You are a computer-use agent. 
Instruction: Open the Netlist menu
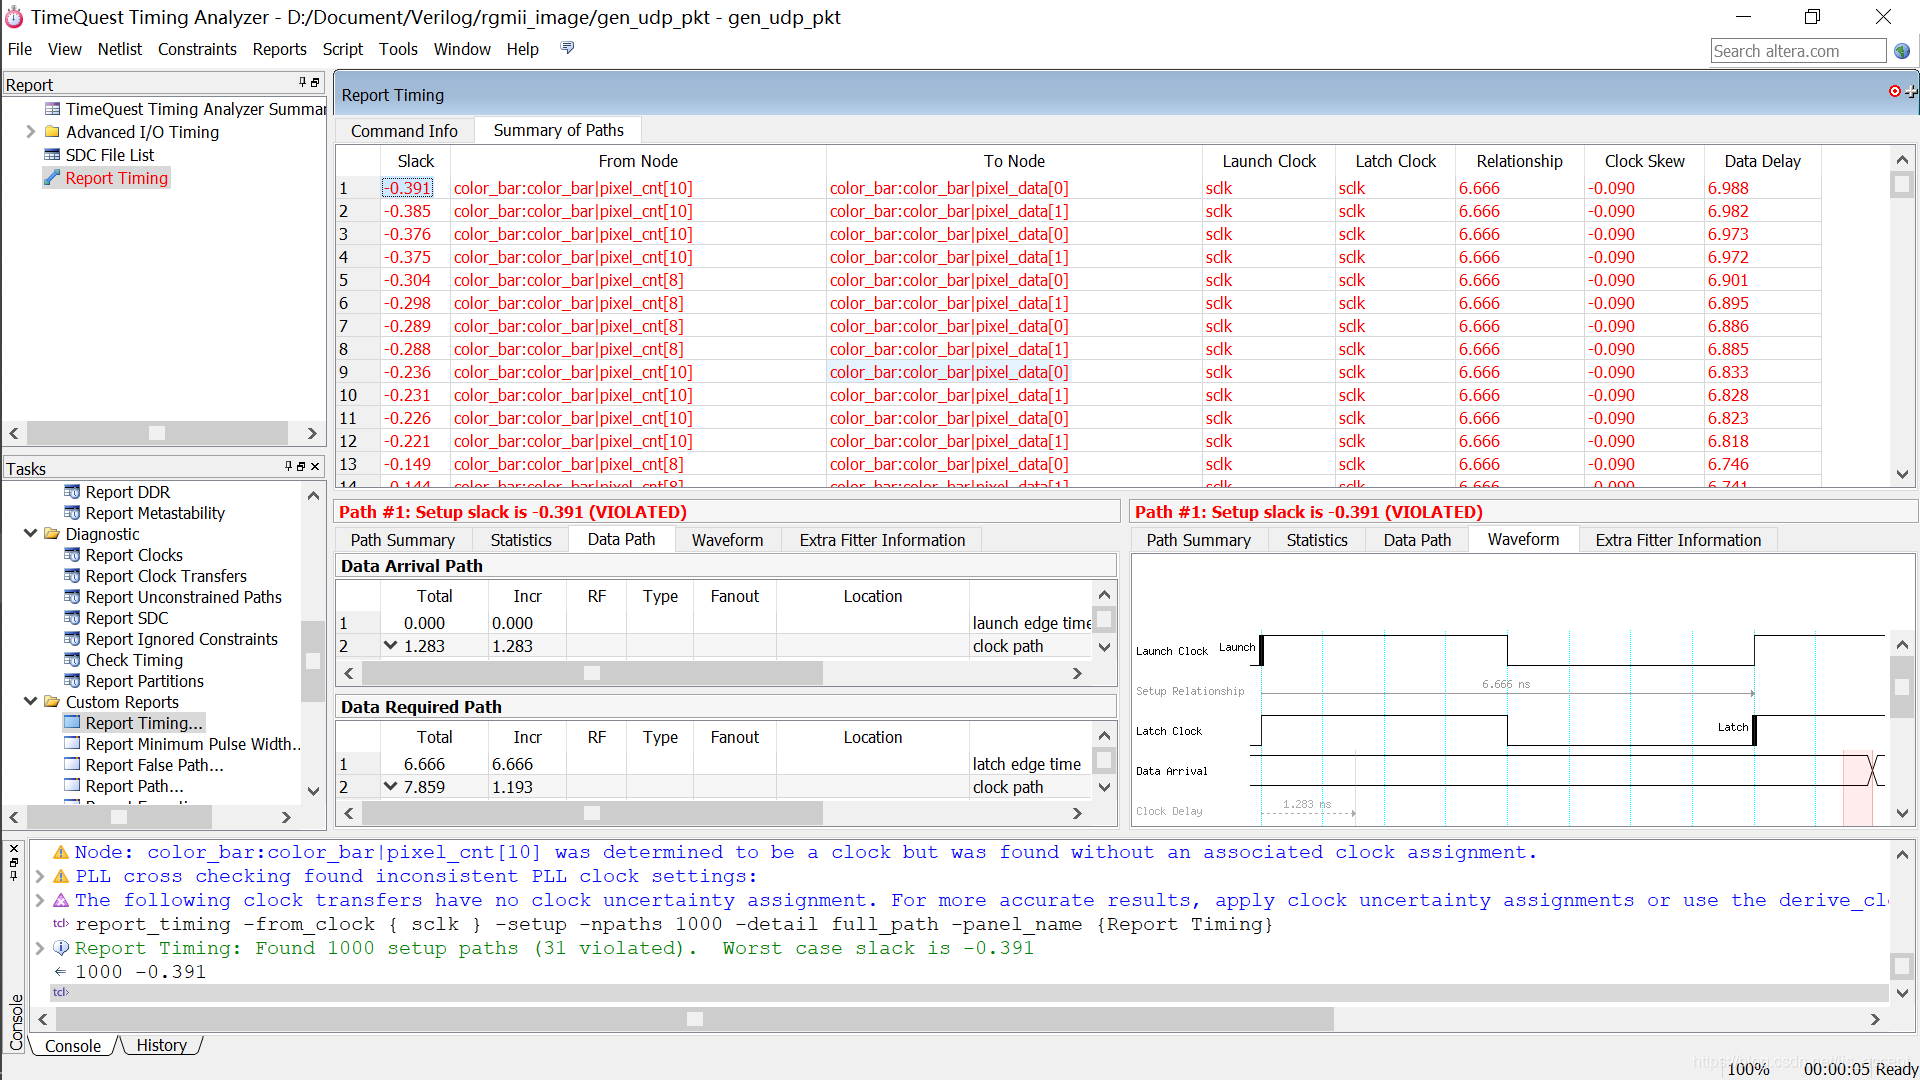tap(120, 49)
